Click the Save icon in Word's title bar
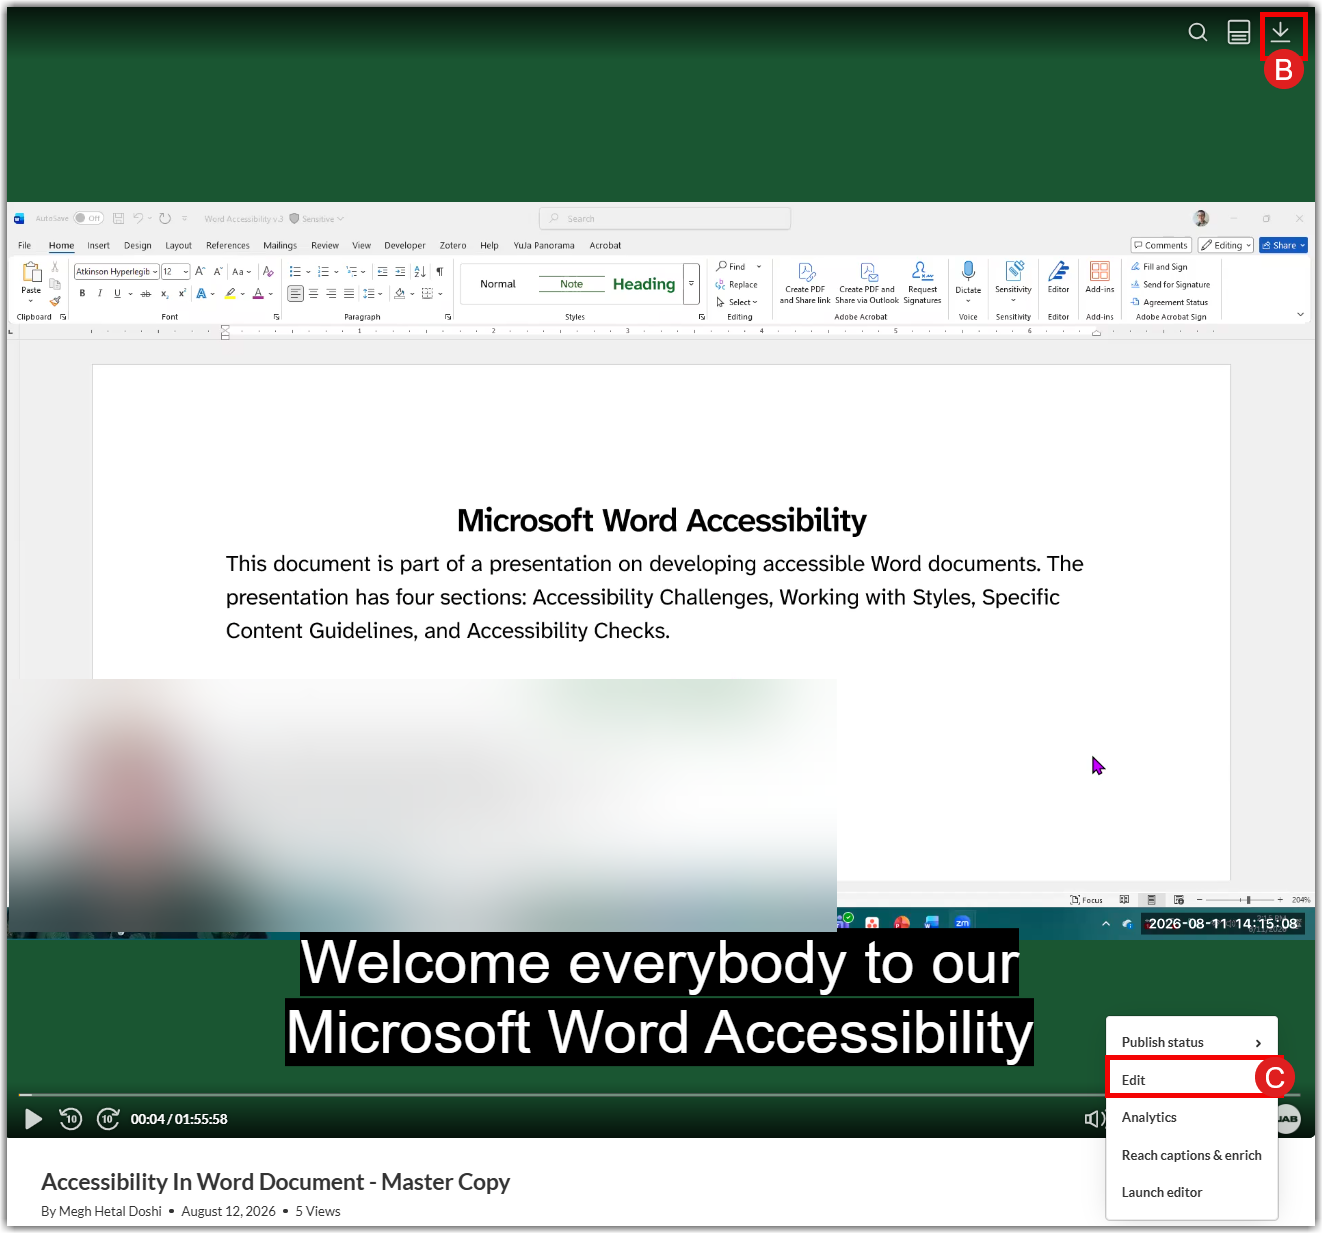The height and width of the screenshot is (1234, 1323). point(118,218)
